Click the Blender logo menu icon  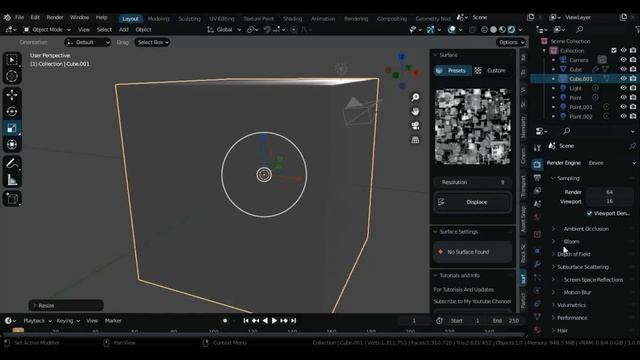point(7,18)
